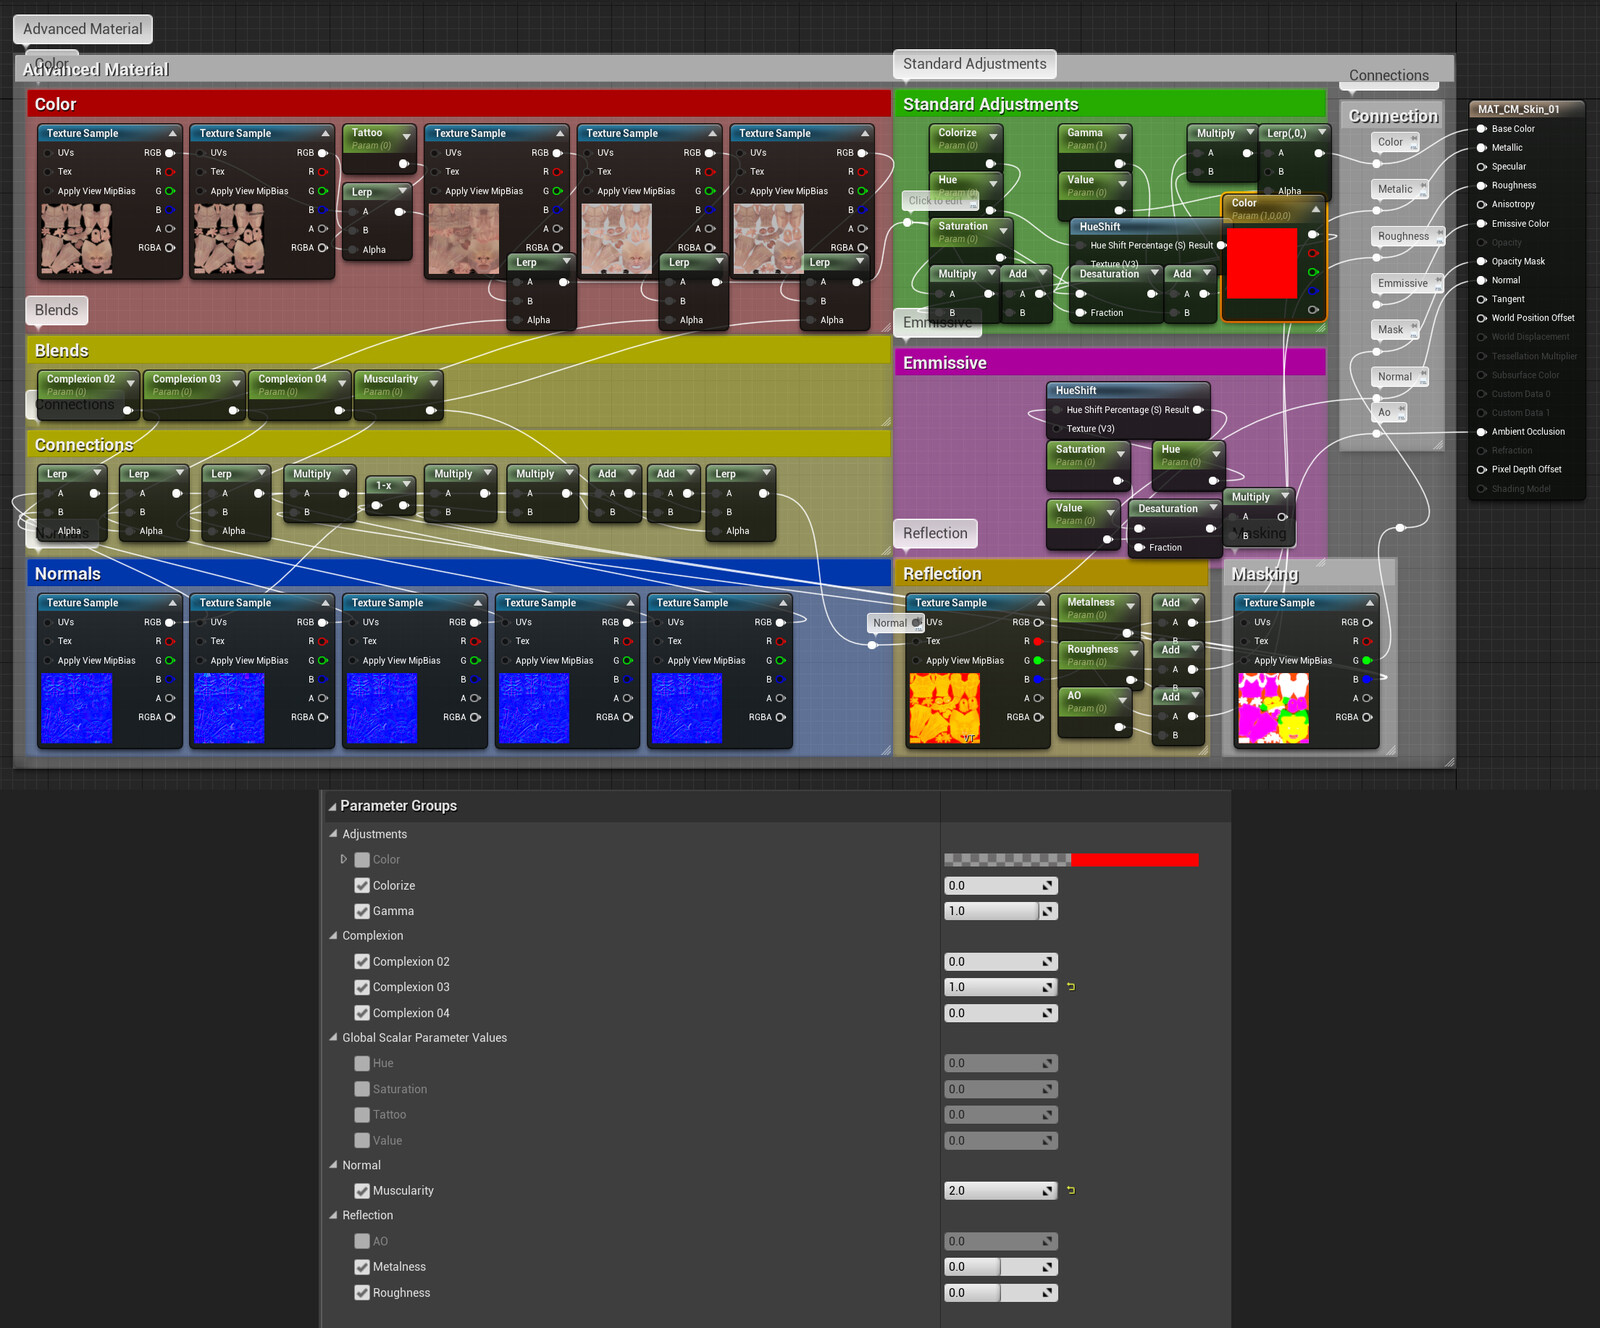
Task: Collapse the Tattoo parameter node arrow
Action: [406, 135]
